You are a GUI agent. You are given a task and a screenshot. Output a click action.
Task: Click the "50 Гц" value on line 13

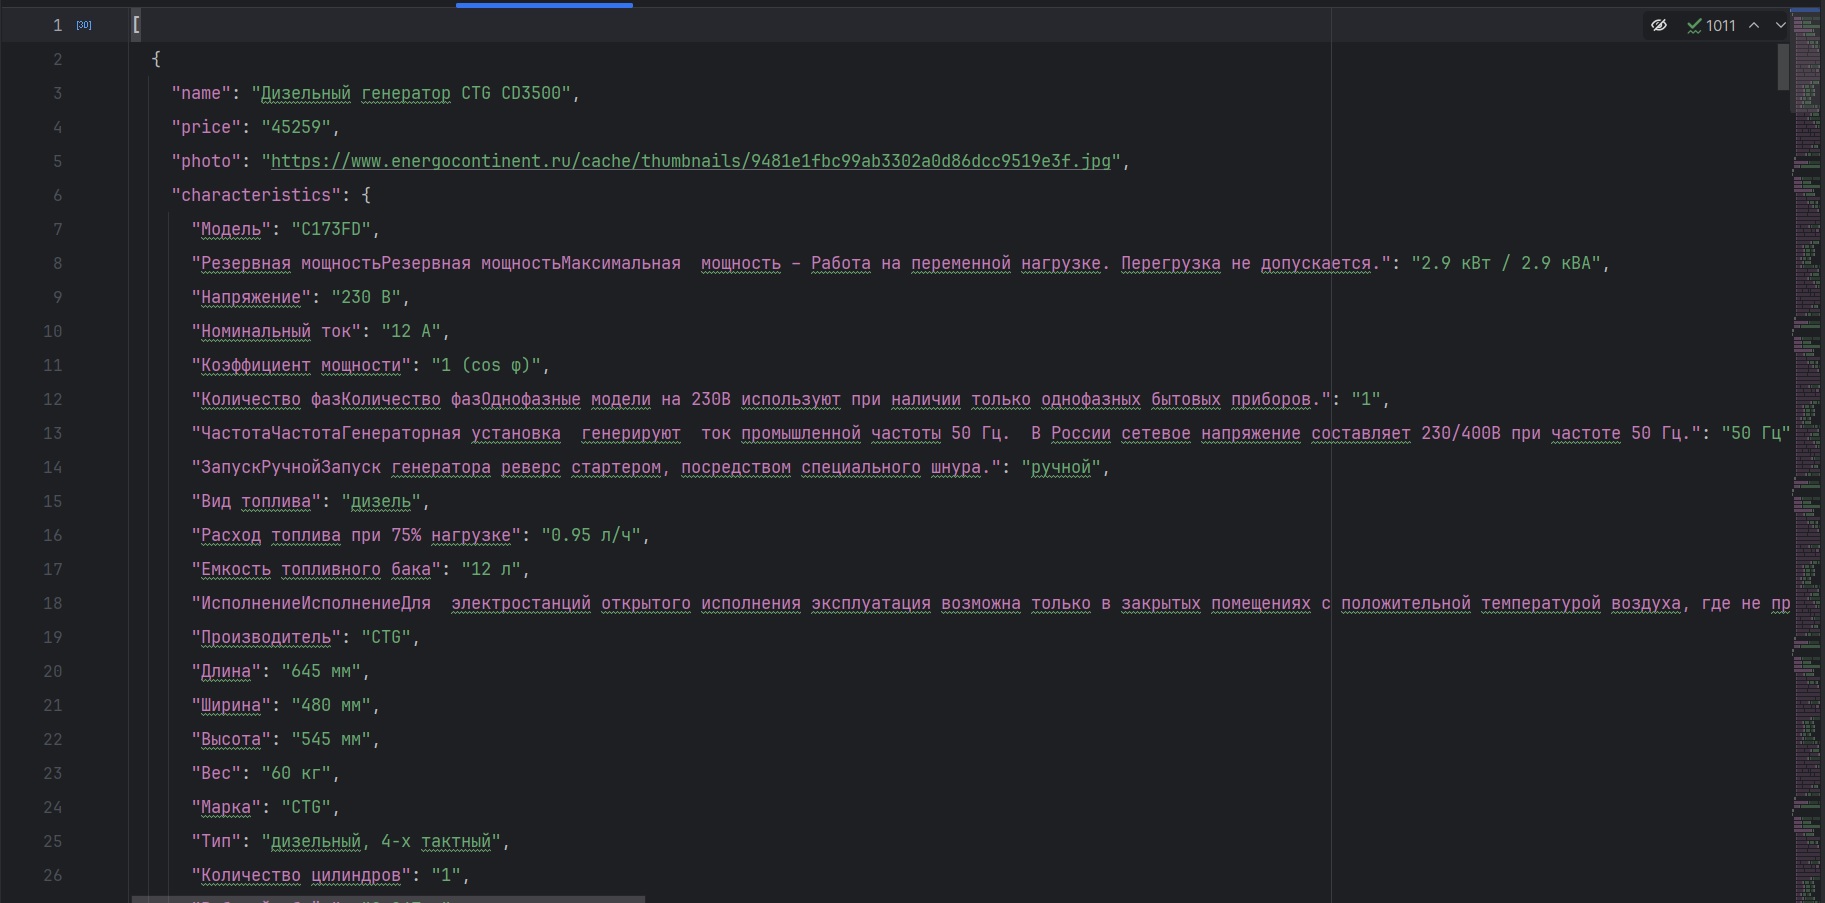(1756, 433)
